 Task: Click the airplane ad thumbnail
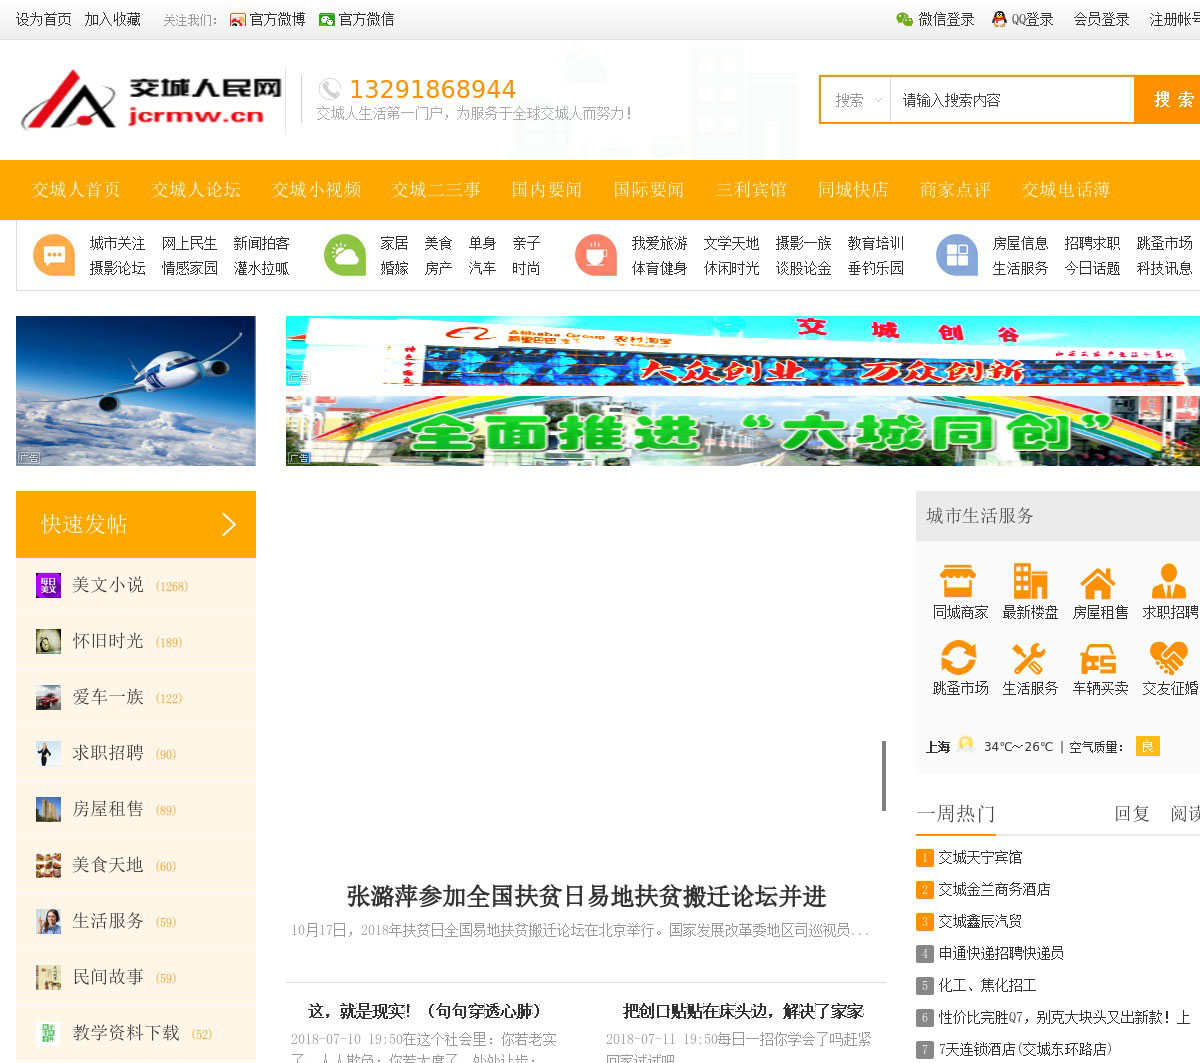point(136,391)
